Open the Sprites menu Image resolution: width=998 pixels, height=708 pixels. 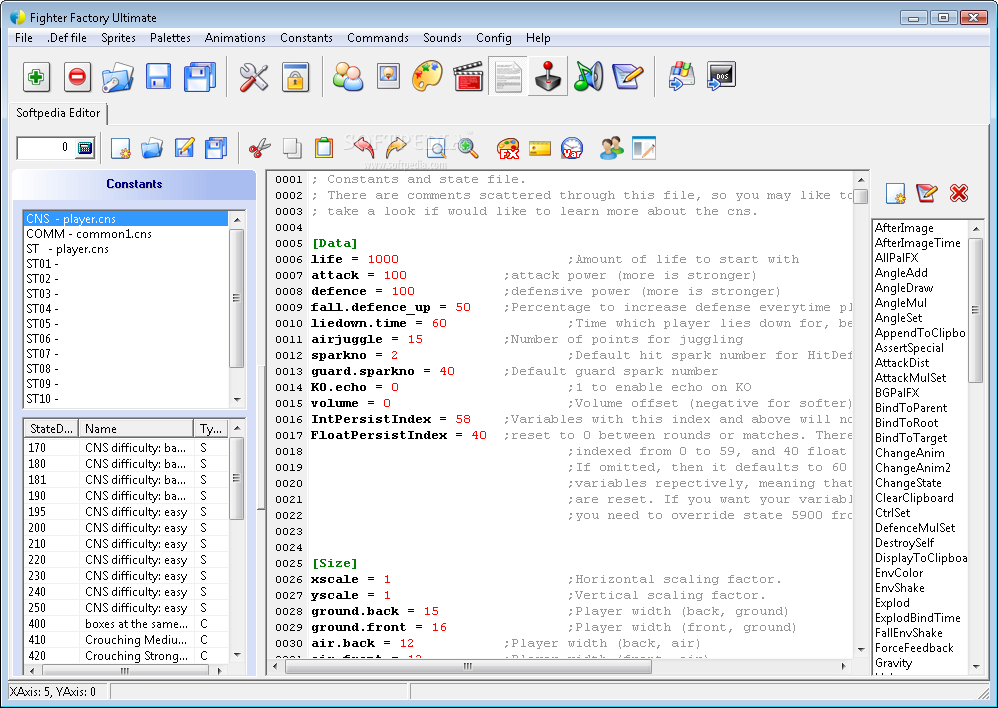pyautogui.click(x=118, y=38)
